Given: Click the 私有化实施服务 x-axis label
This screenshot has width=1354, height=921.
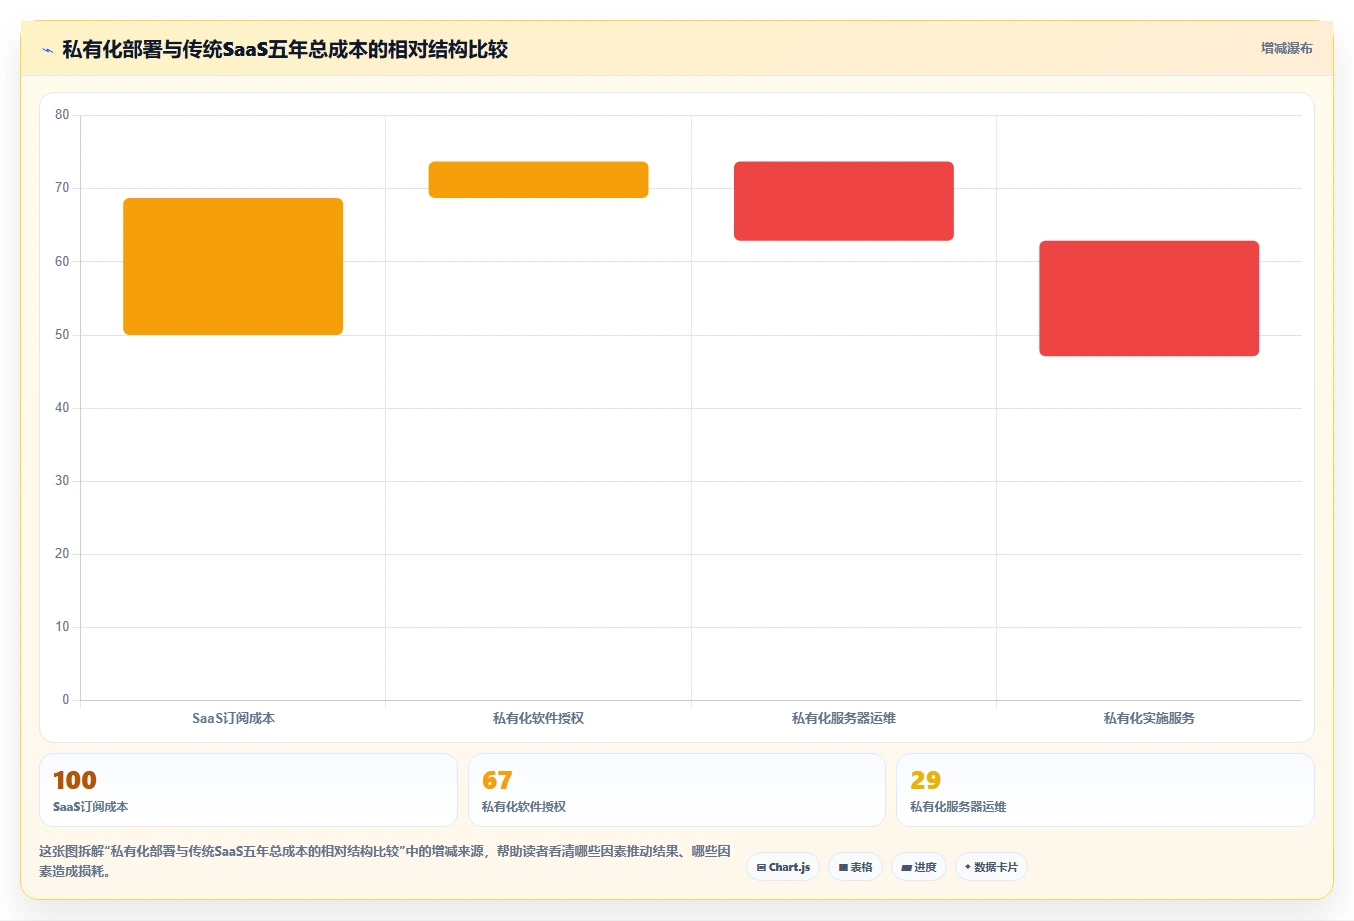Looking at the screenshot, I should (1149, 718).
